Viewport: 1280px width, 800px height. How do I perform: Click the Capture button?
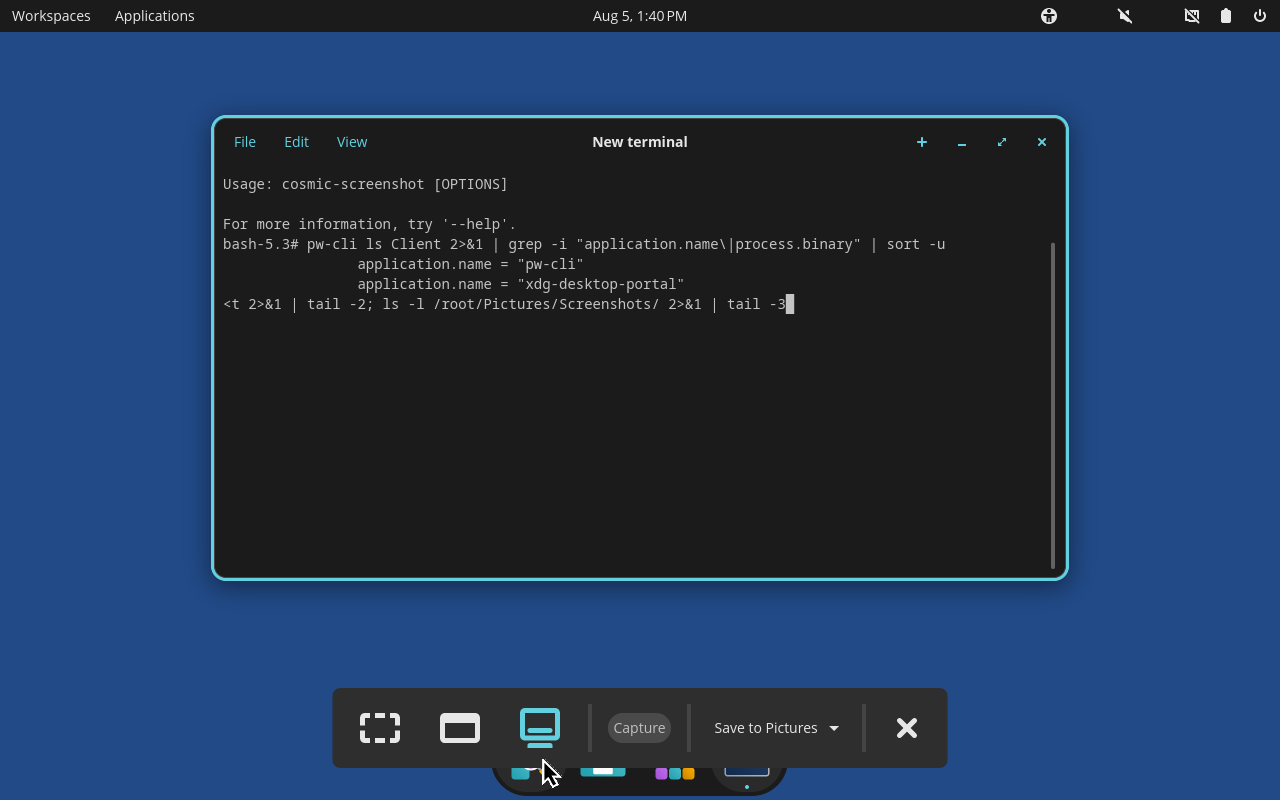pyautogui.click(x=639, y=728)
